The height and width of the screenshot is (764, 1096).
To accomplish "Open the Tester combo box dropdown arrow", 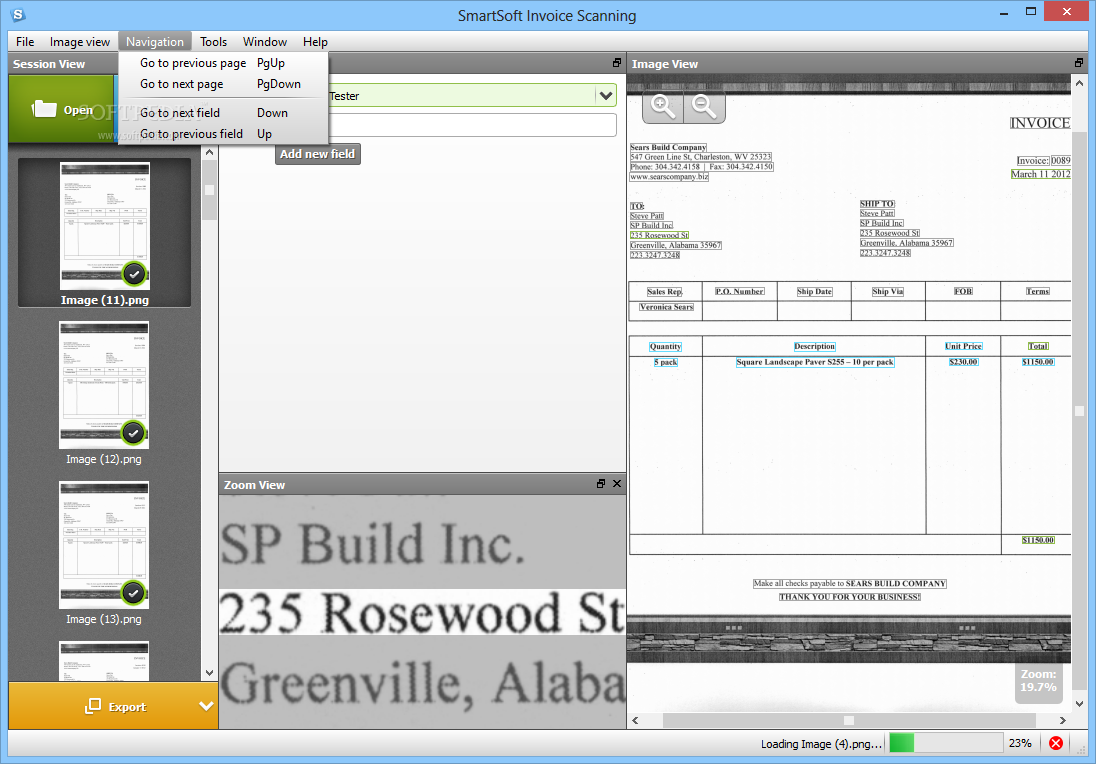I will coord(606,96).
